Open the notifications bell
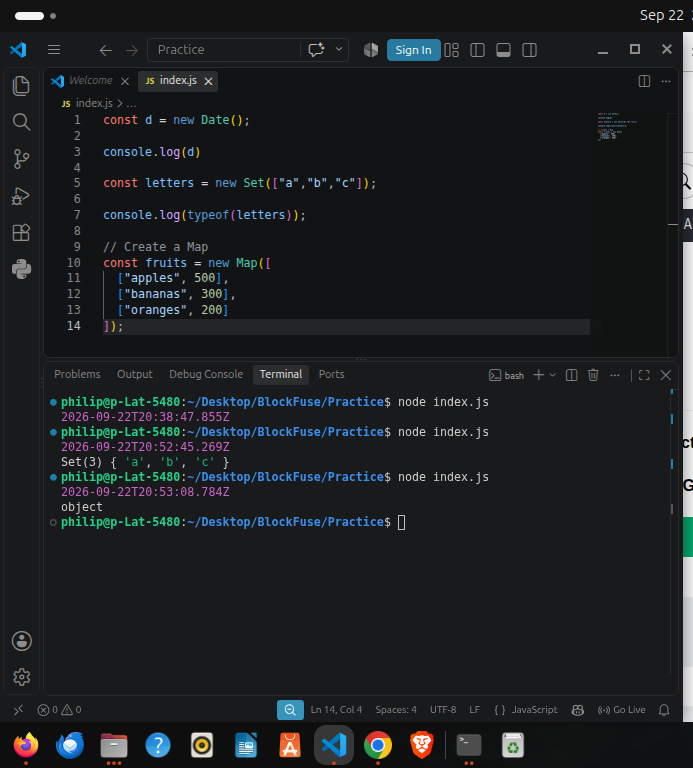Image resolution: width=693 pixels, height=768 pixels. 664,710
